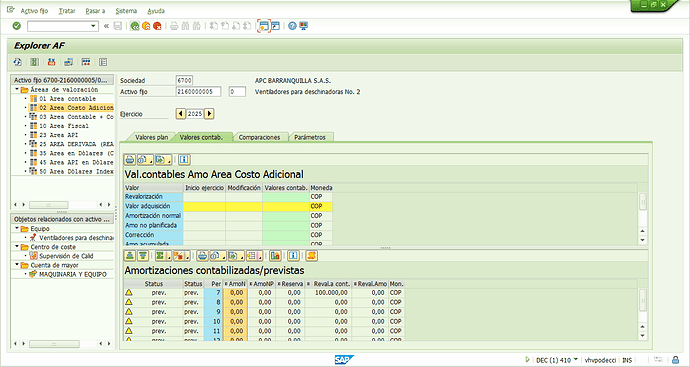Screen dimensions: 690x367
Task: Go to next Ejercicio year
Action: pos(209,114)
